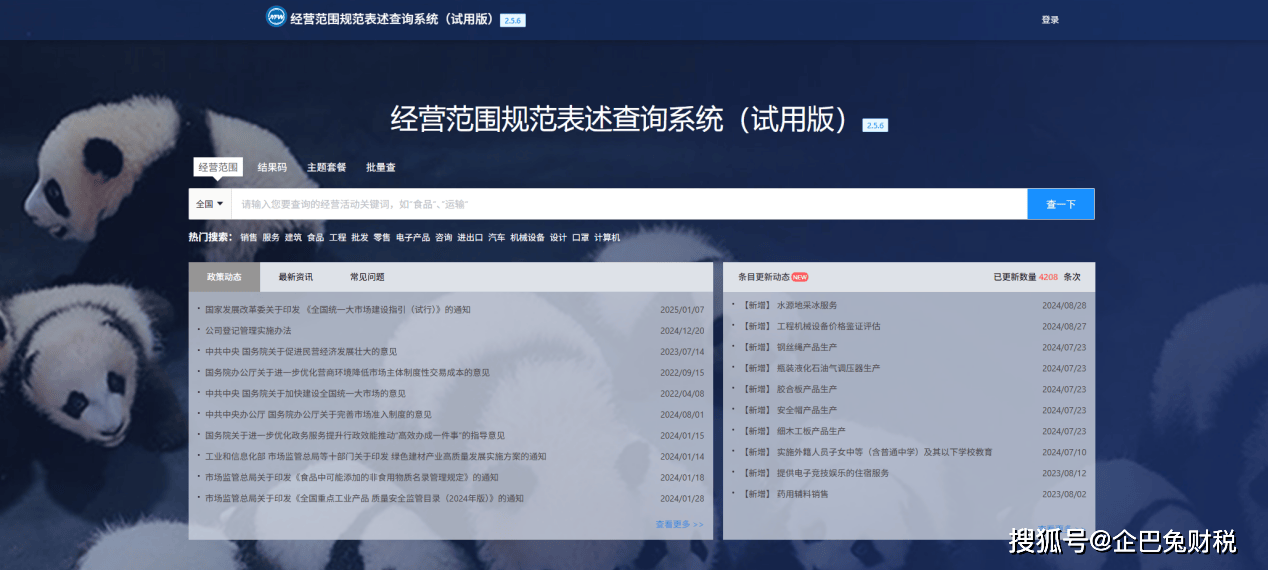Screen dimensions: 1268x570
Task: Click hot search keyword 零售
Action: tap(382, 238)
